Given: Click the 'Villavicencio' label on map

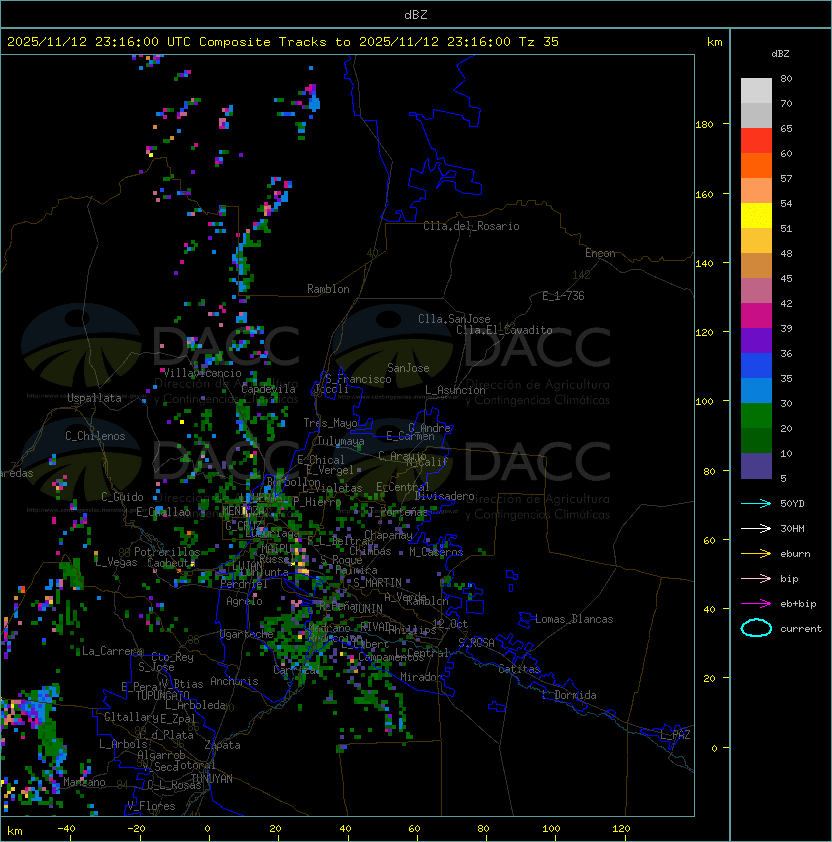Looking at the screenshot, I should (x=202, y=373).
